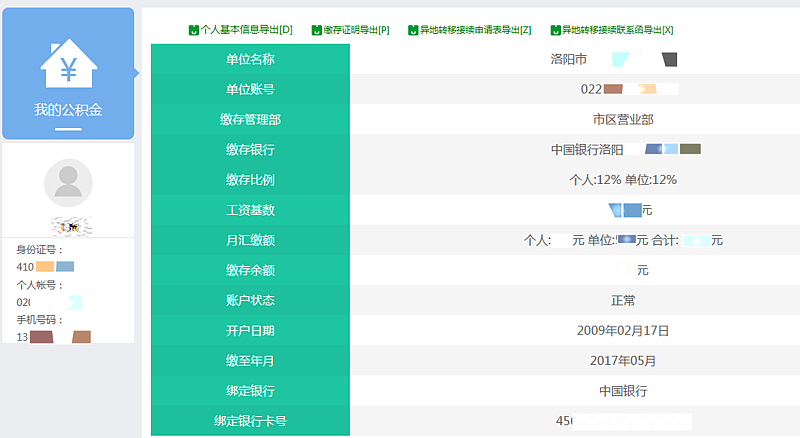Select the 缴存比例 row label
Viewport: 800px width, 438px height.
250,180
